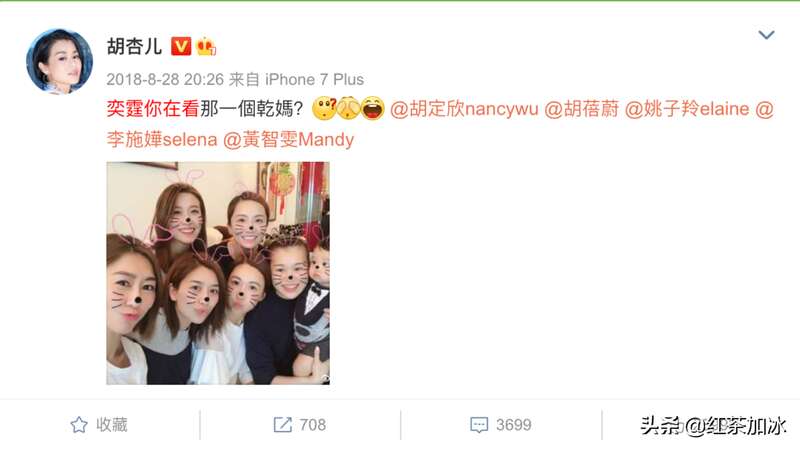Click the laughing open-mouth emoji
Viewport: 800px width, 449px height.
pos(373,108)
